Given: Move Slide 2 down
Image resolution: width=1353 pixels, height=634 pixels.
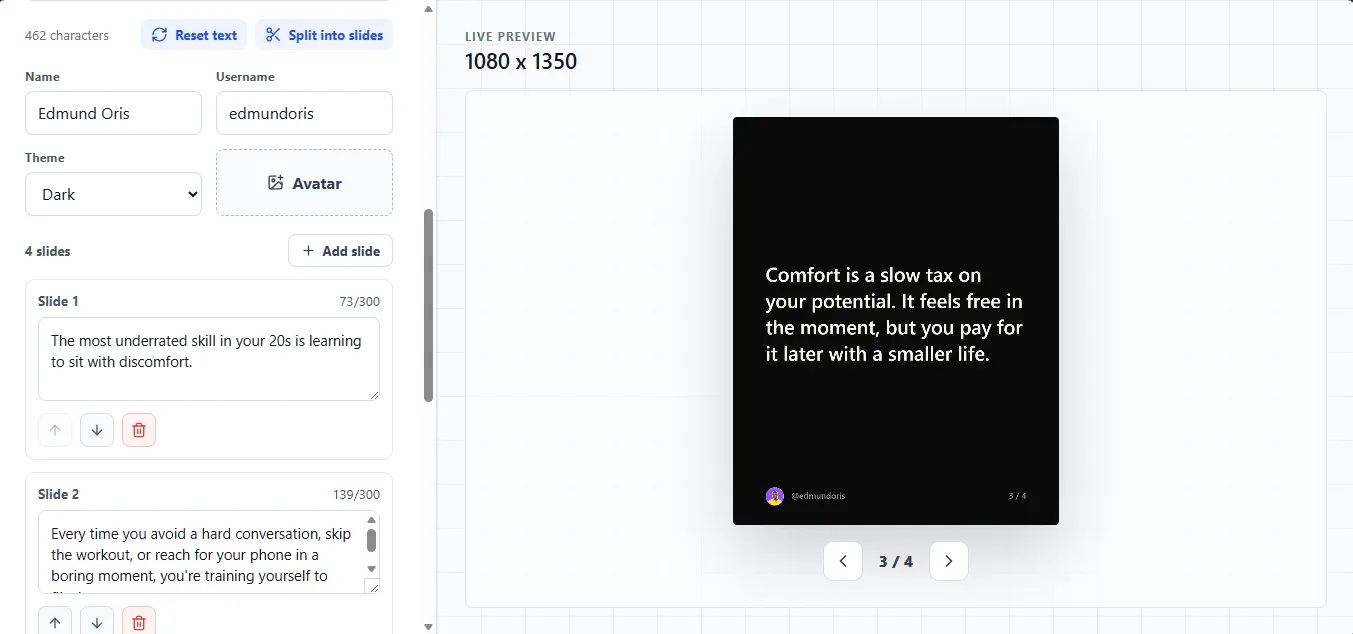Looking at the screenshot, I should tap(97, 622).
